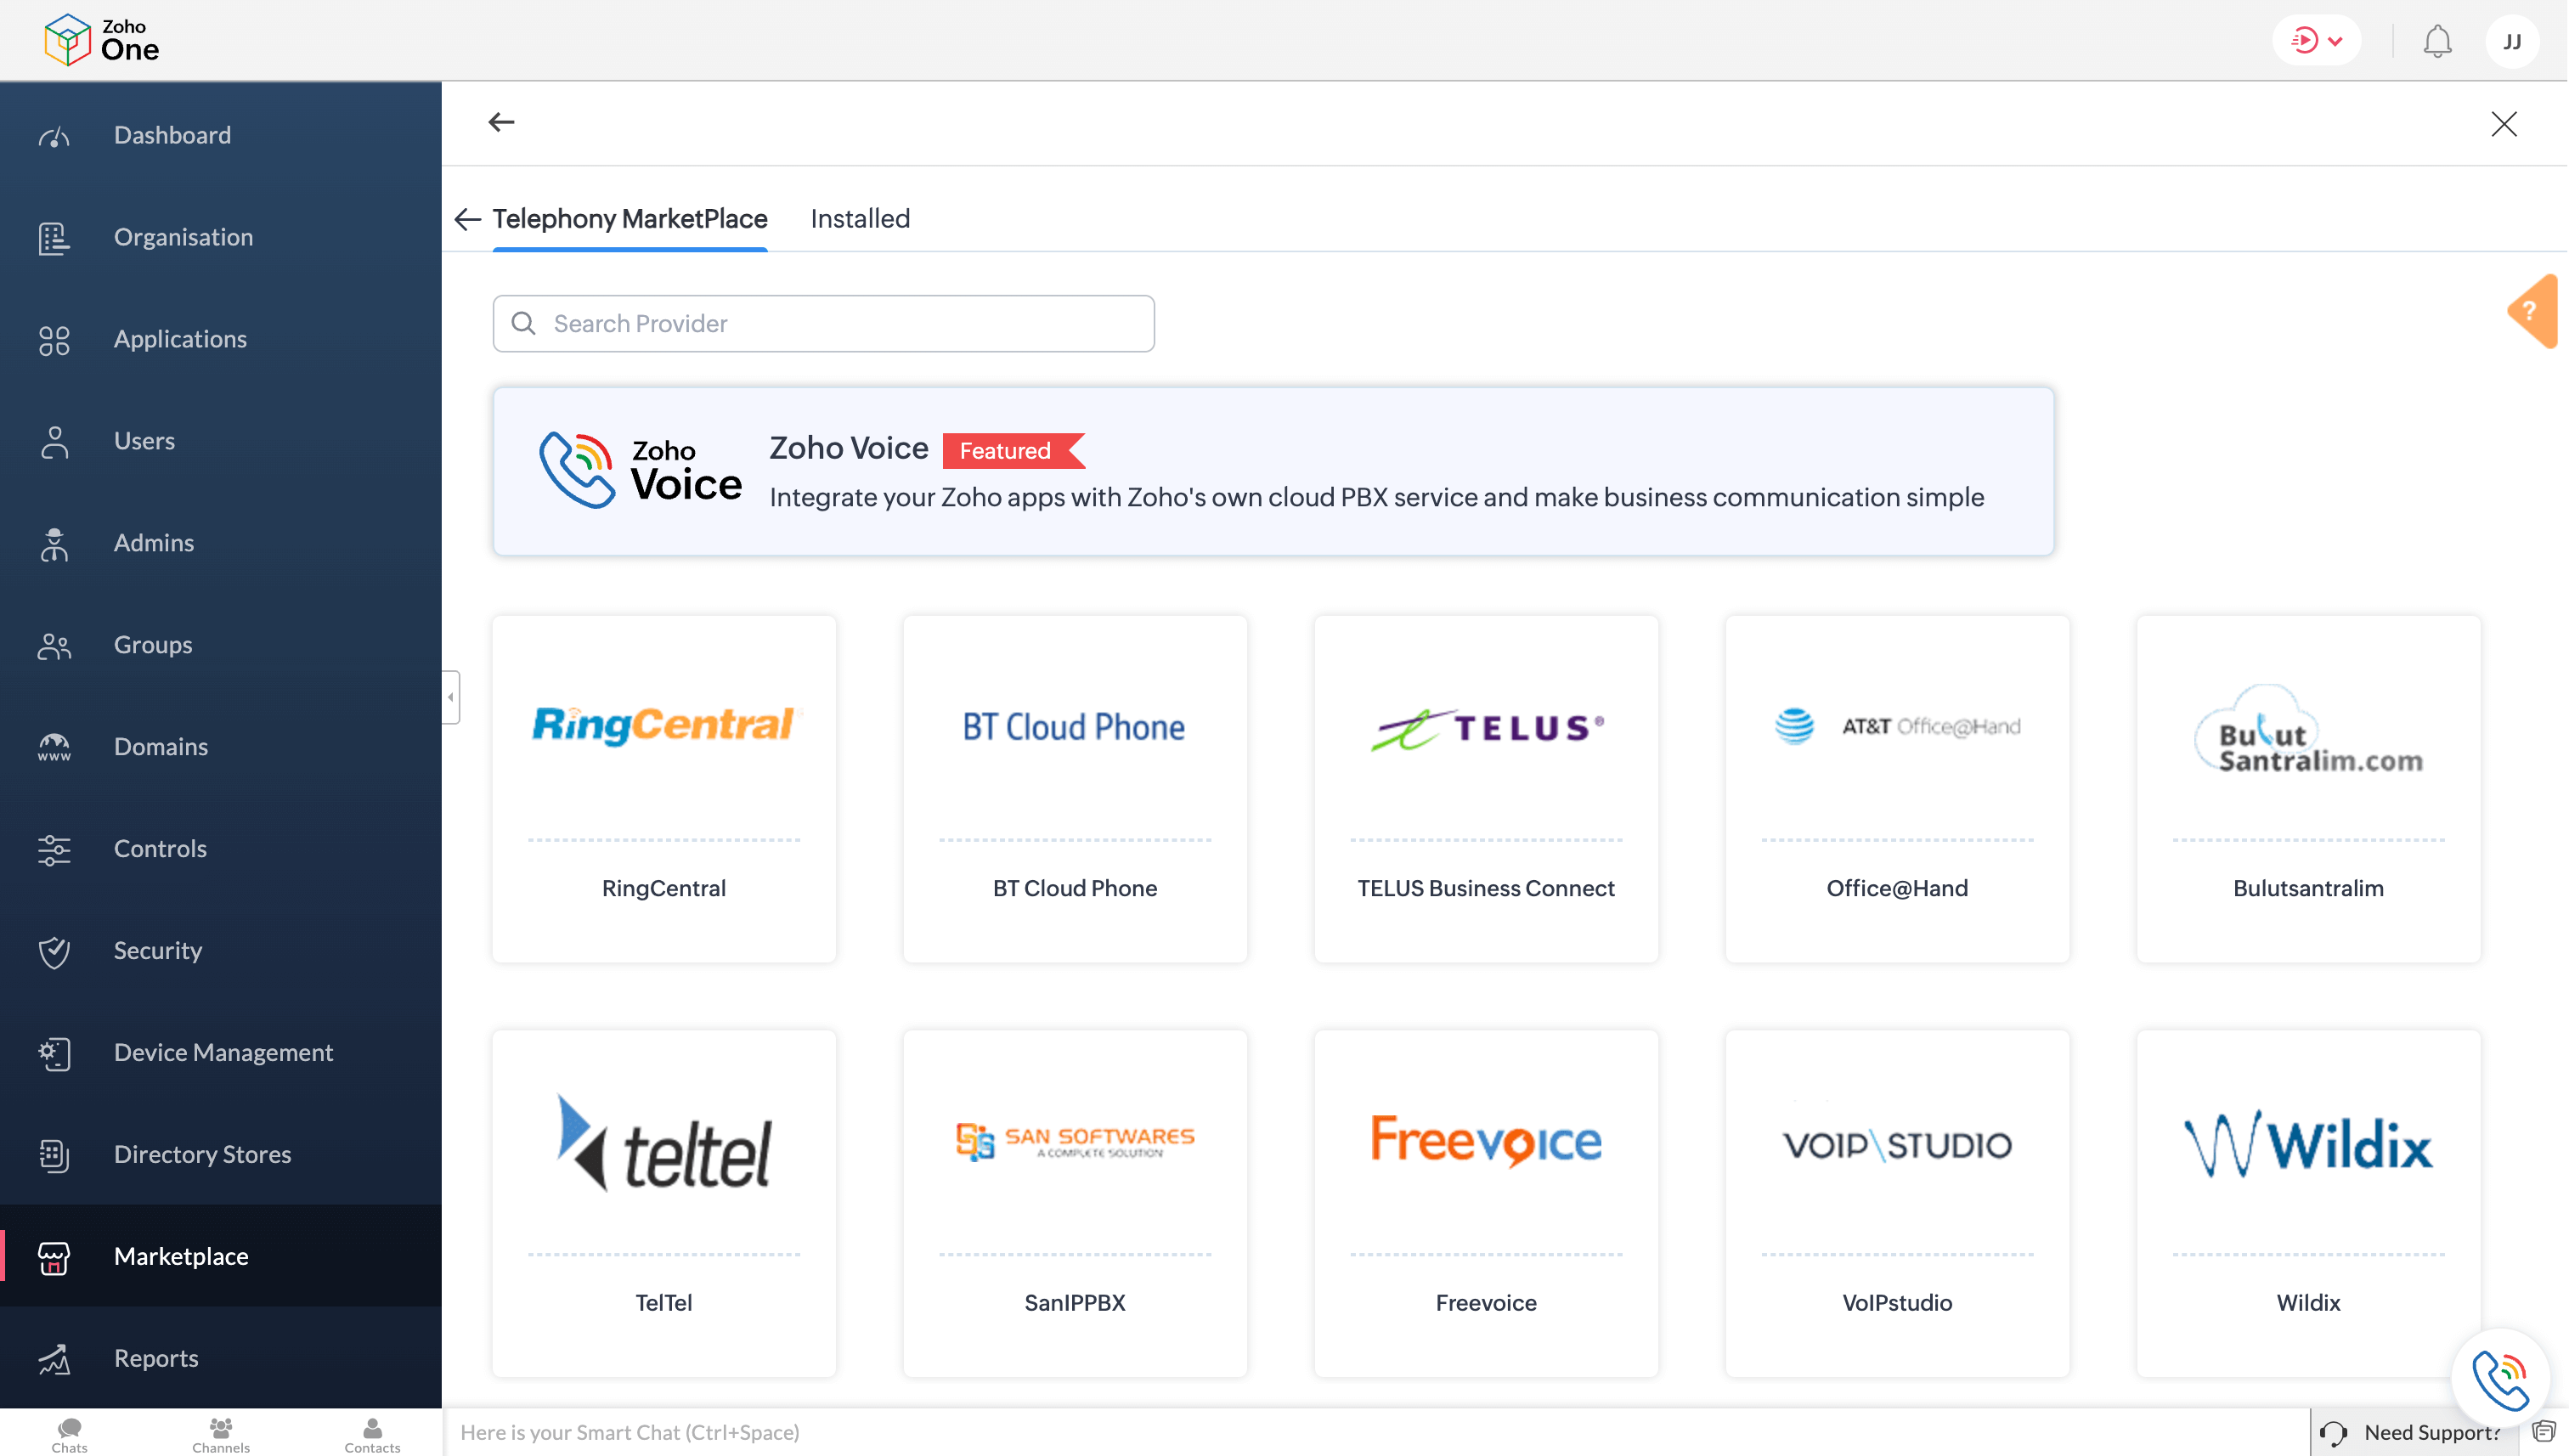Collapse the left sidebar using the handle
Viewport: 2569px width, 1456px height.
click(x=451, y=697)
